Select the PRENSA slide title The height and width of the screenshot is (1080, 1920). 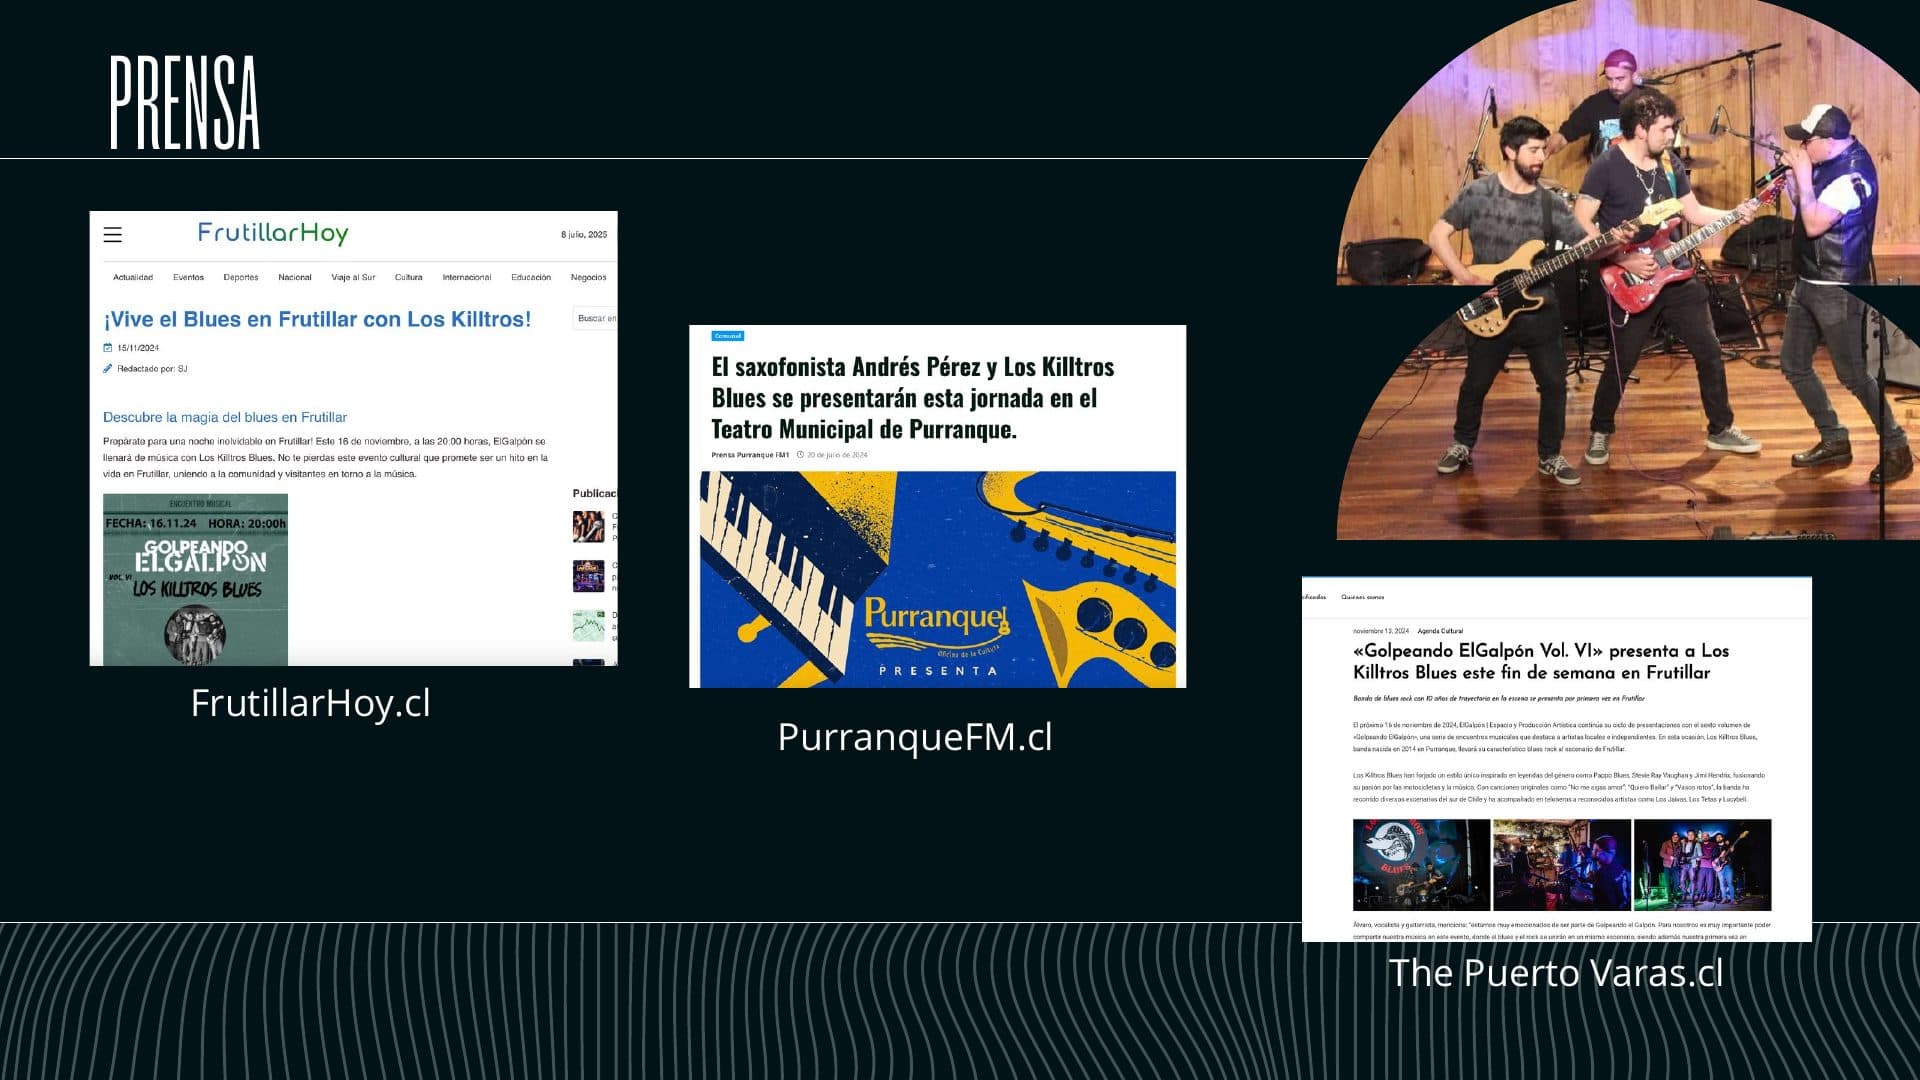coord(185,102)
